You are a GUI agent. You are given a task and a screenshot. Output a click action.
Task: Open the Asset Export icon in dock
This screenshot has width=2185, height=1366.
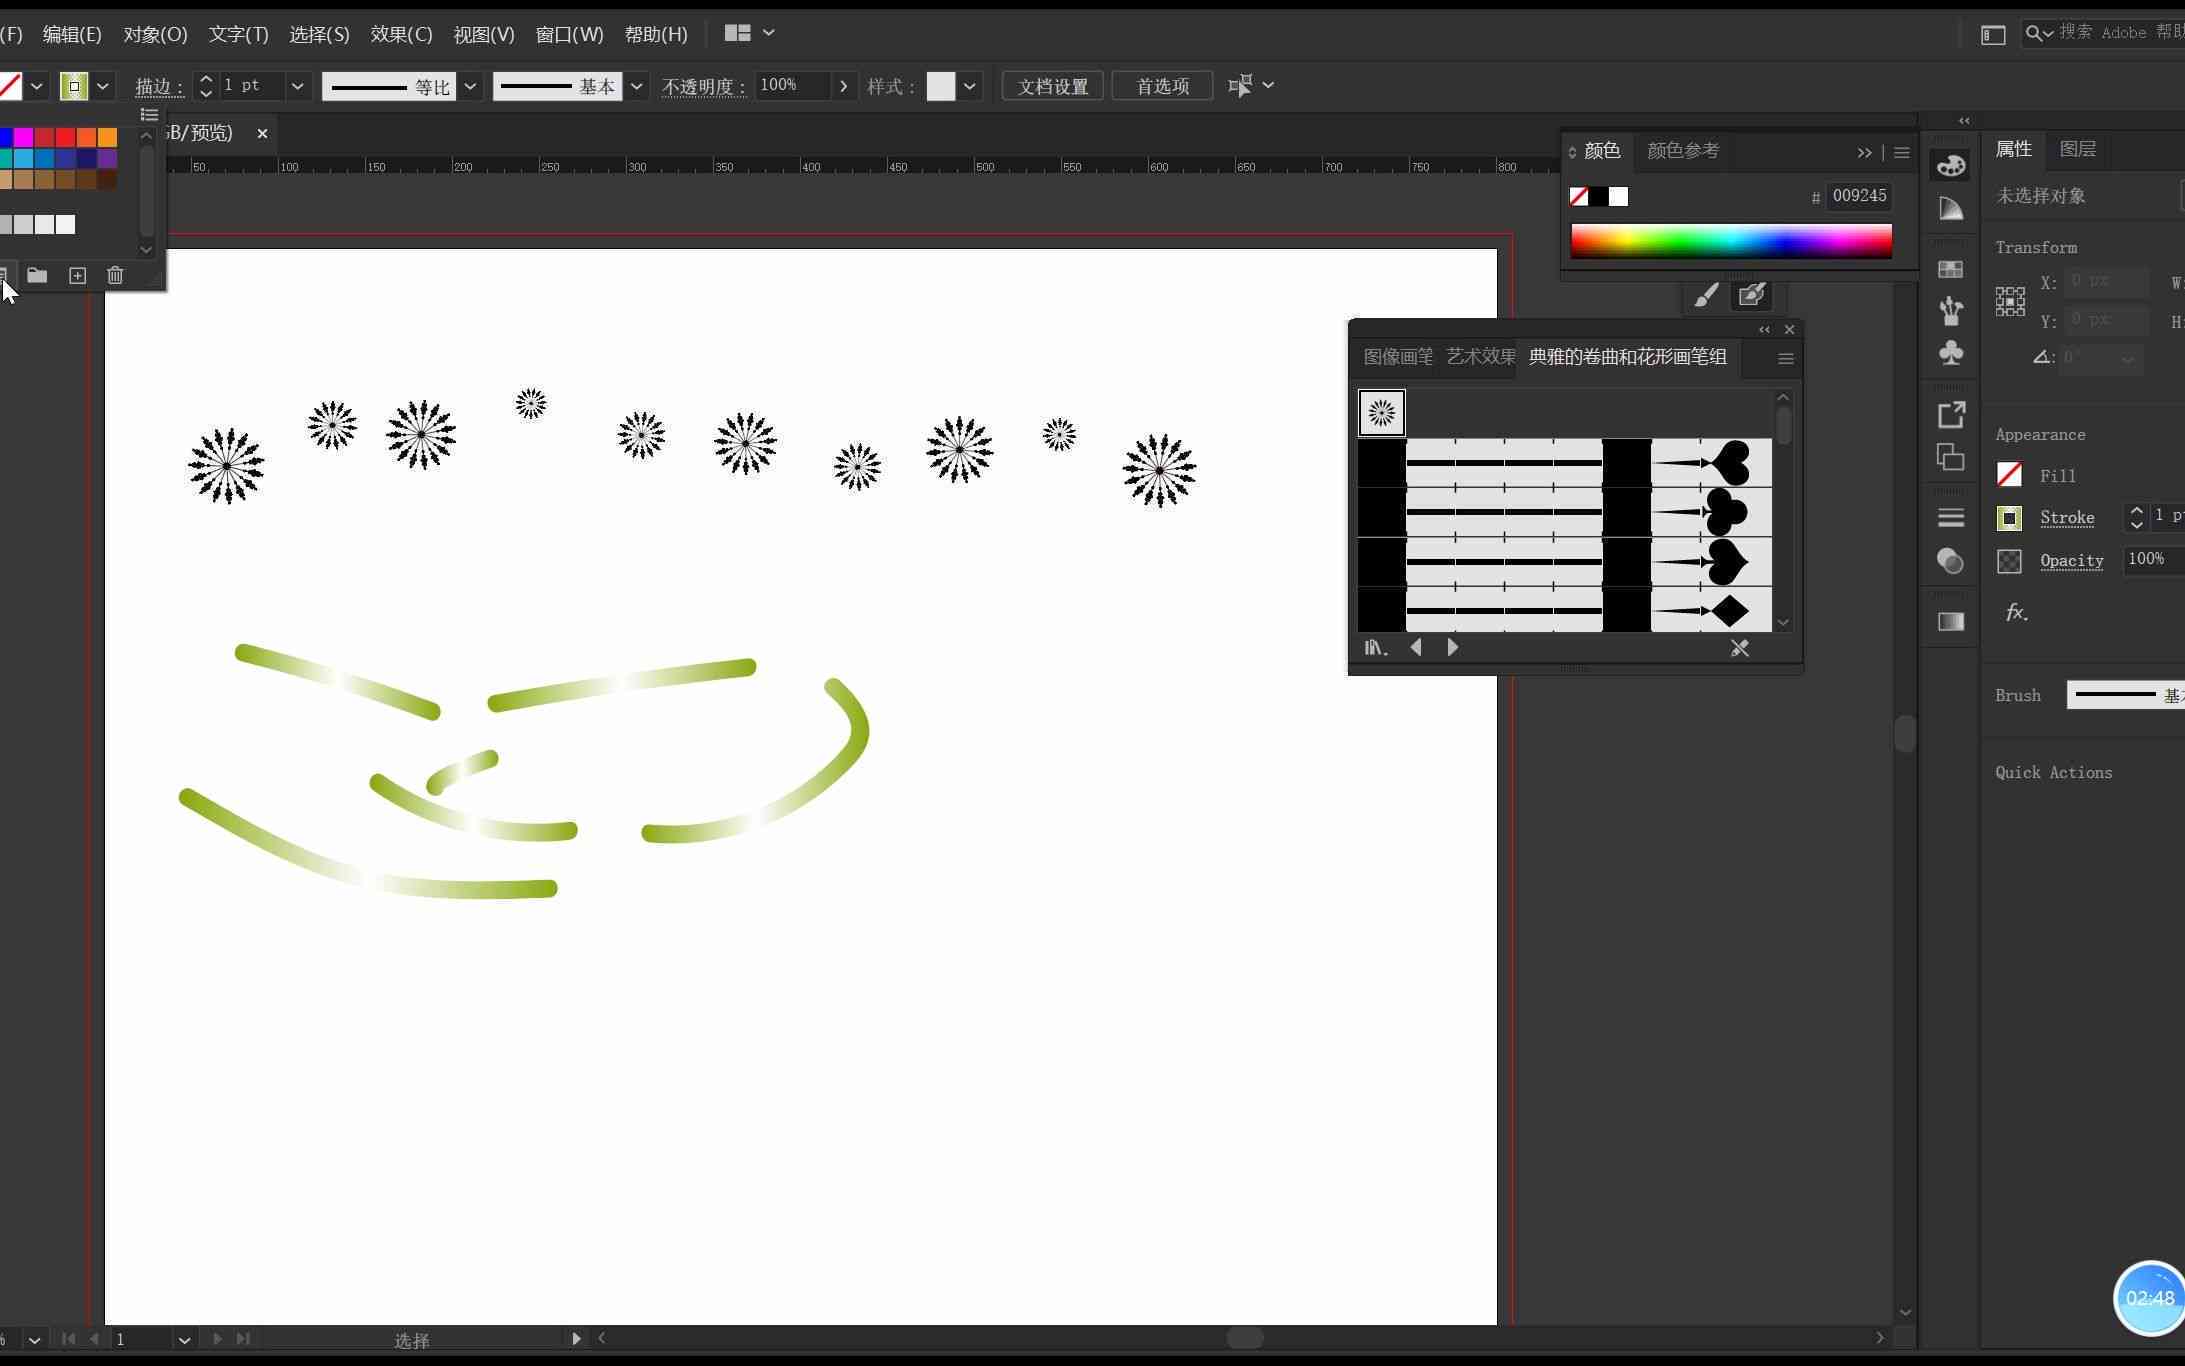1951,414
